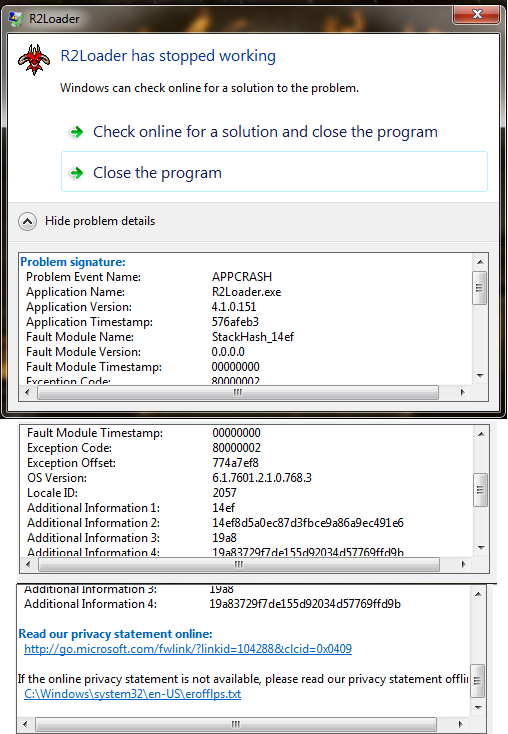Viewport: 508px width, 734px height.
Task: Click down arrow of top details scrollbar
Action: click(480, 375)
